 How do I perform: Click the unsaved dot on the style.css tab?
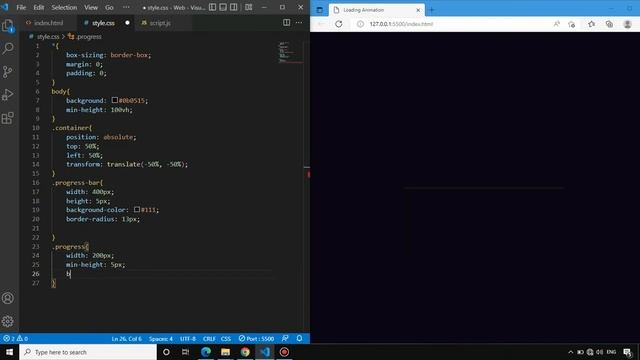127,23
